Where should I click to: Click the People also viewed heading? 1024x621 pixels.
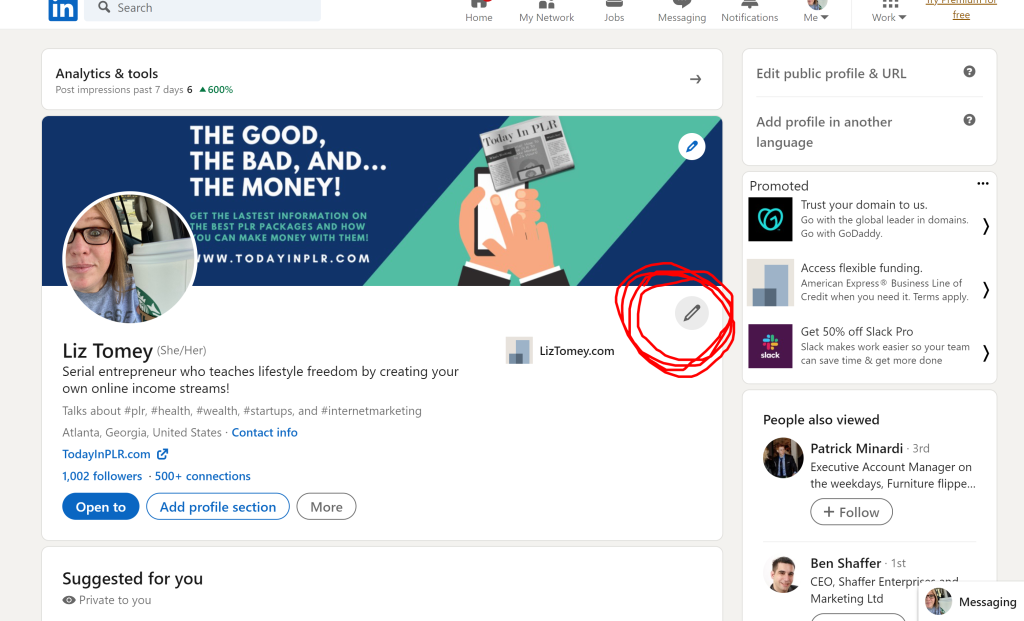pos(821,420)
